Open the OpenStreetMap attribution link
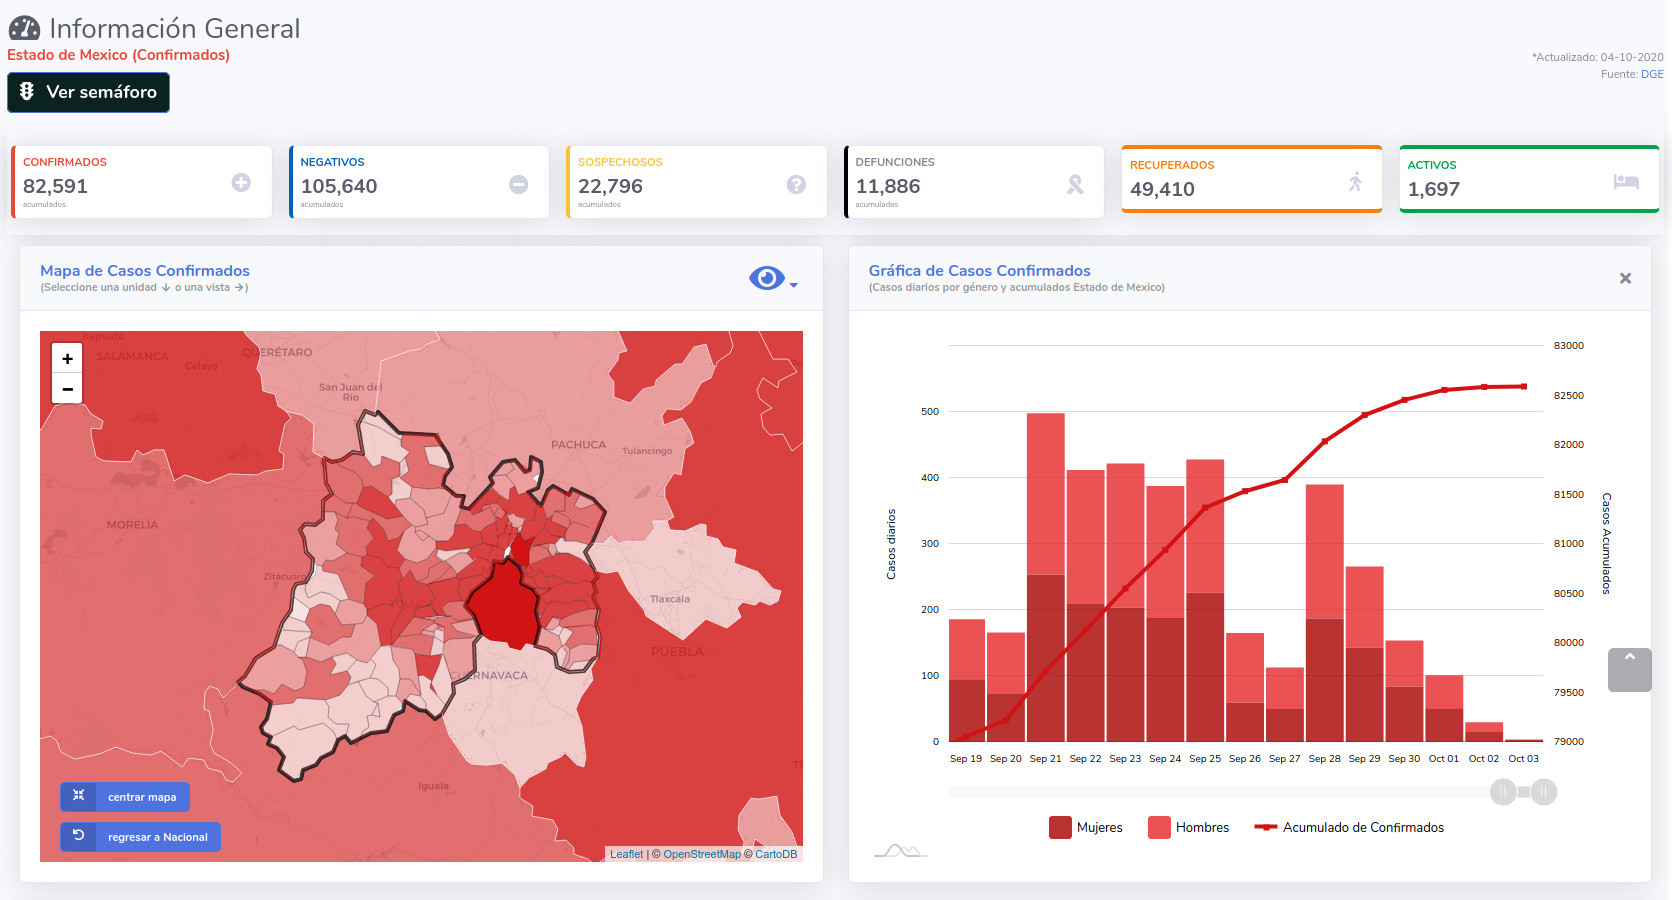 pyautogui.click(x=702, y=854)
